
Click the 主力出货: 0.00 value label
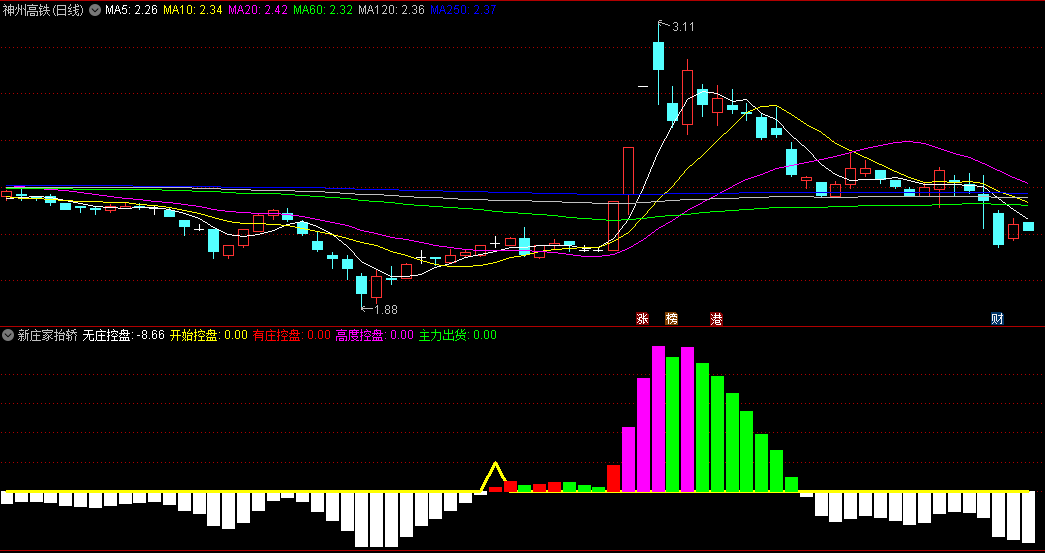[x=457, y=335]
